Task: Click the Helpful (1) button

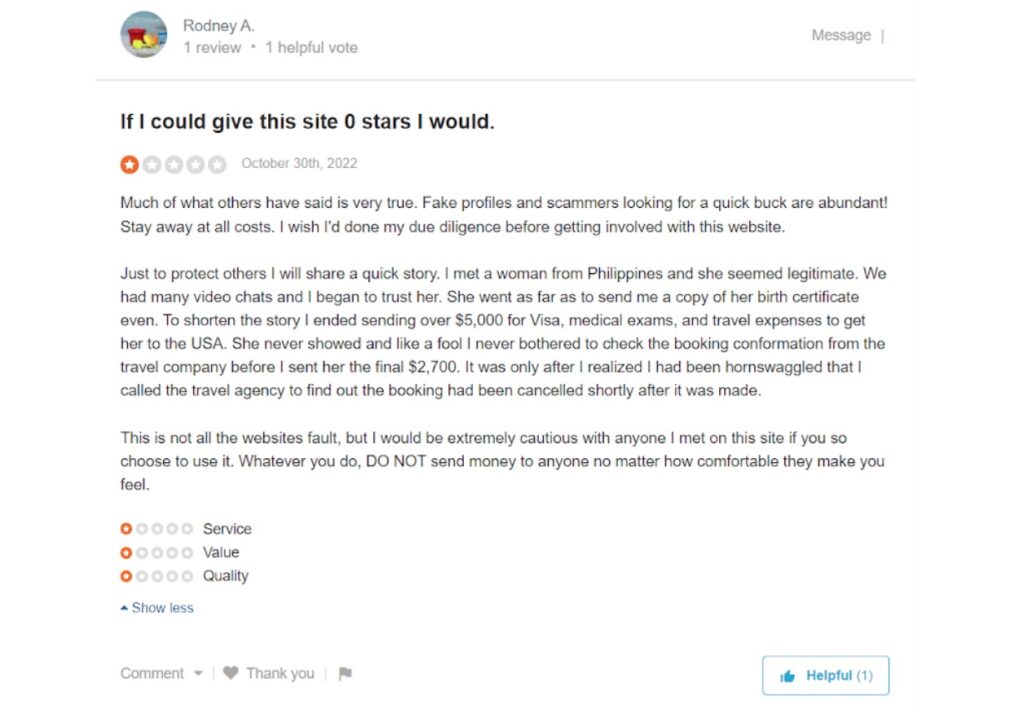Action: pyautogui.click(x=826, y=675)
